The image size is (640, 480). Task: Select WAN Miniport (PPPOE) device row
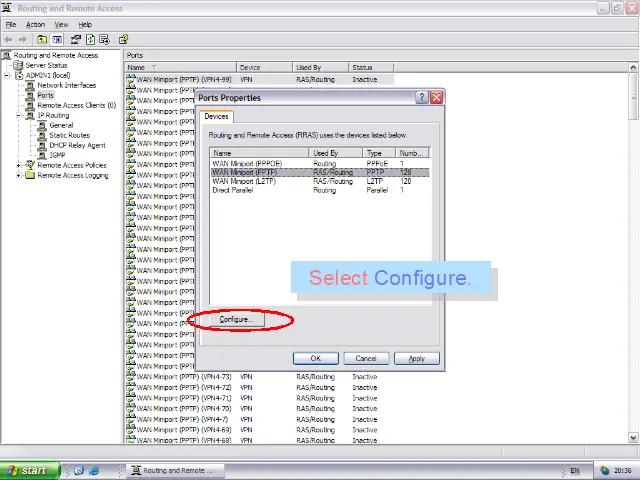[320, 163]
